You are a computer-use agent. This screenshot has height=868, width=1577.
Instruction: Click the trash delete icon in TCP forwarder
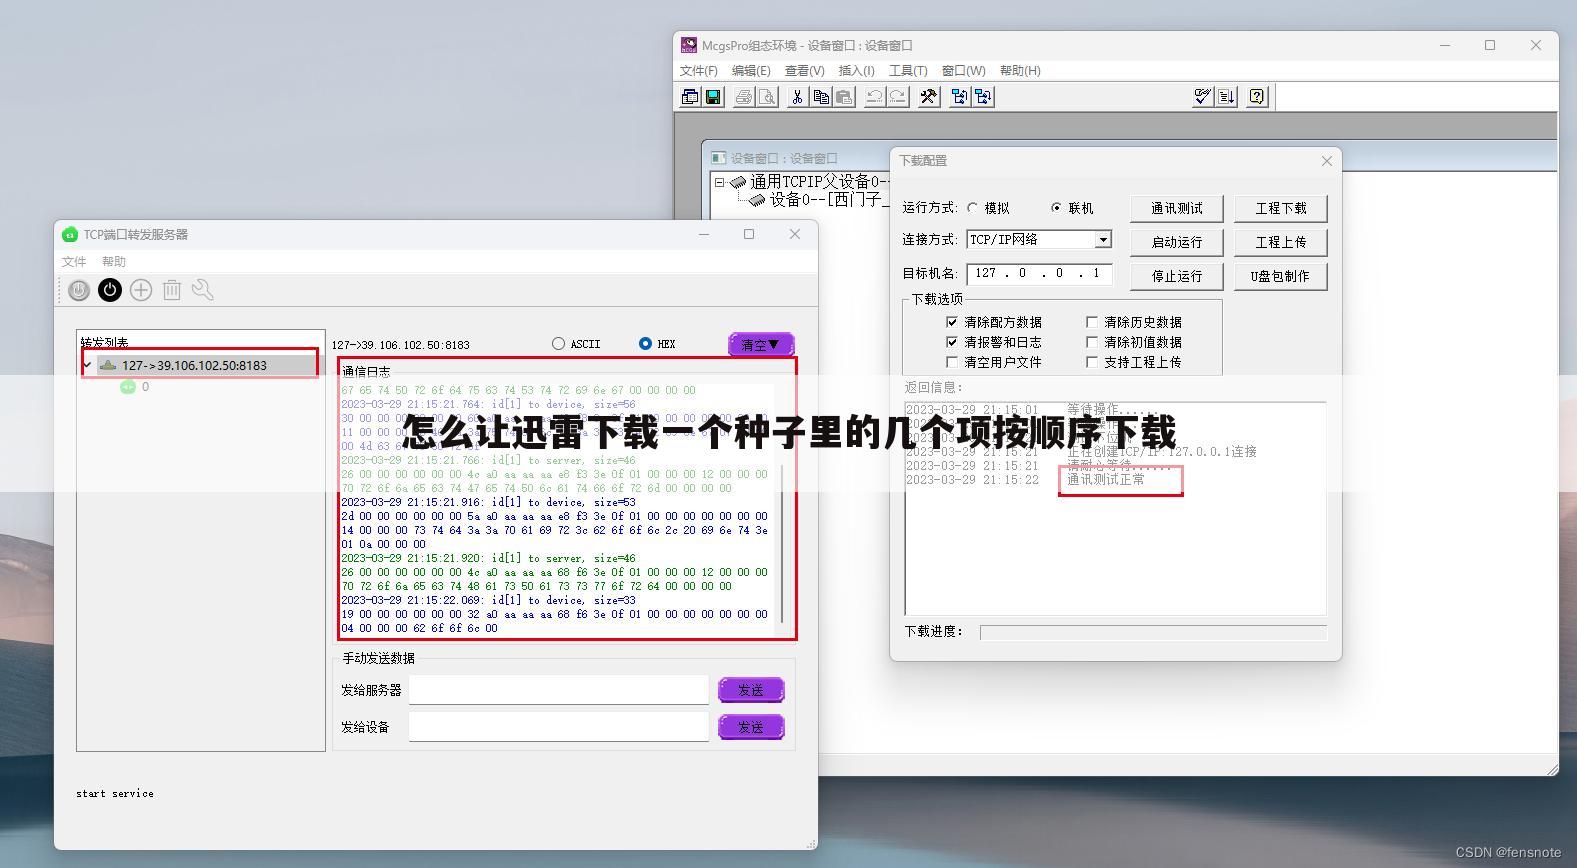point(172,290)
